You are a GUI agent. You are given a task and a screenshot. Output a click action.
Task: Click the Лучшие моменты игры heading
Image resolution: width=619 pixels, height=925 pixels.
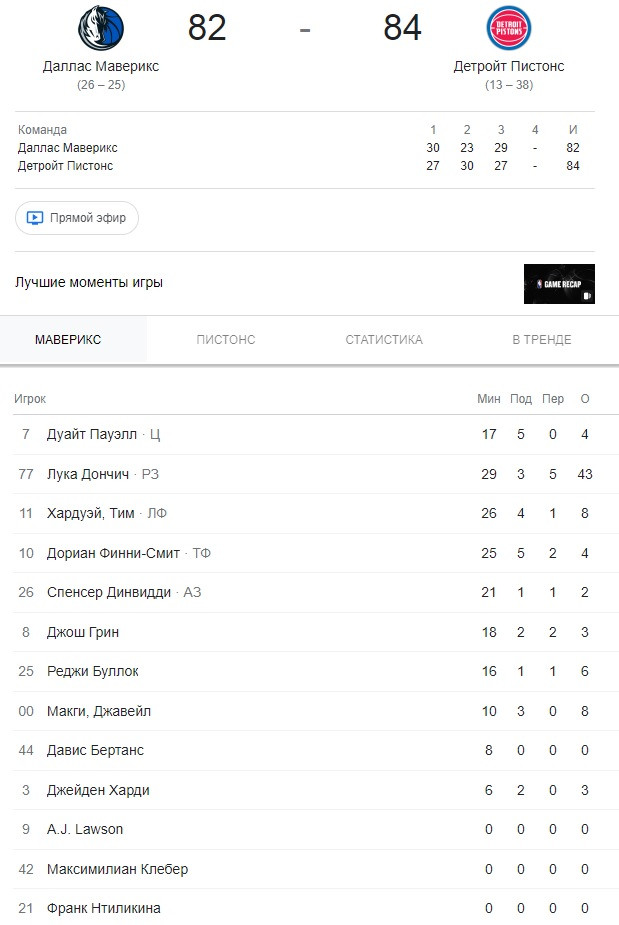pos(89,283)
